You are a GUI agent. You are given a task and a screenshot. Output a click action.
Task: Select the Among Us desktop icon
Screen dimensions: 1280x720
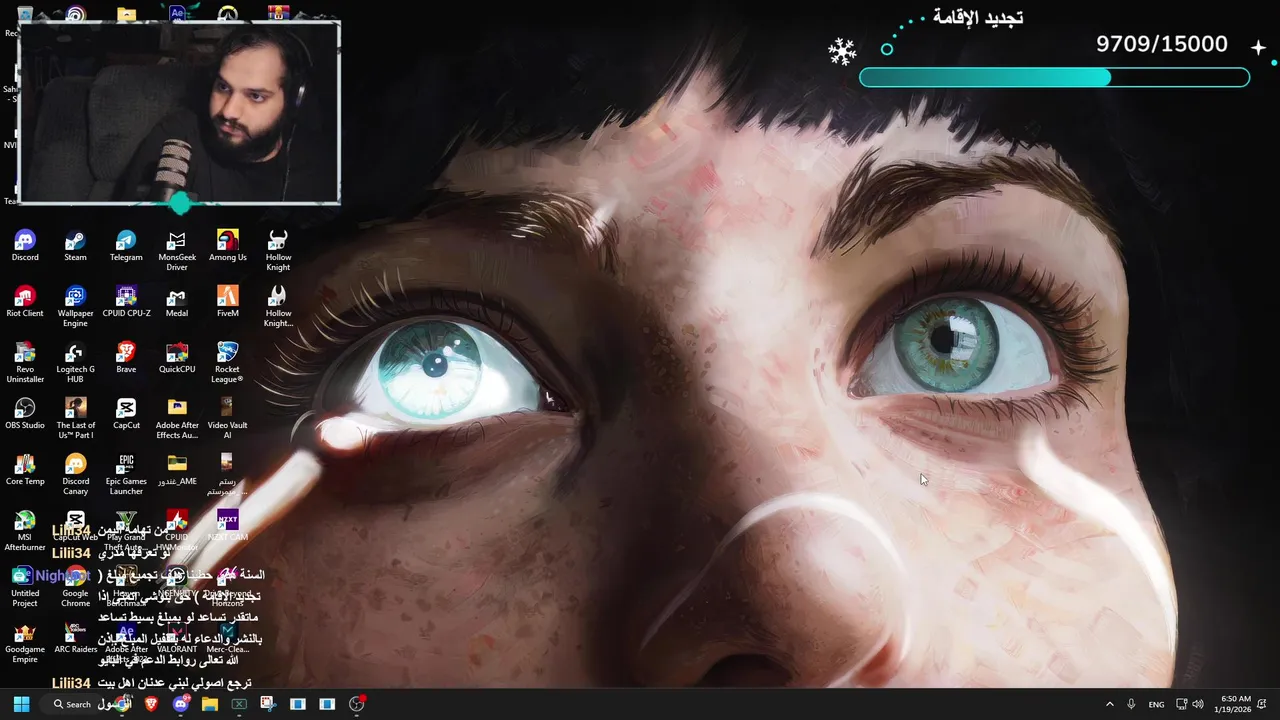click(x=227, y=246)
